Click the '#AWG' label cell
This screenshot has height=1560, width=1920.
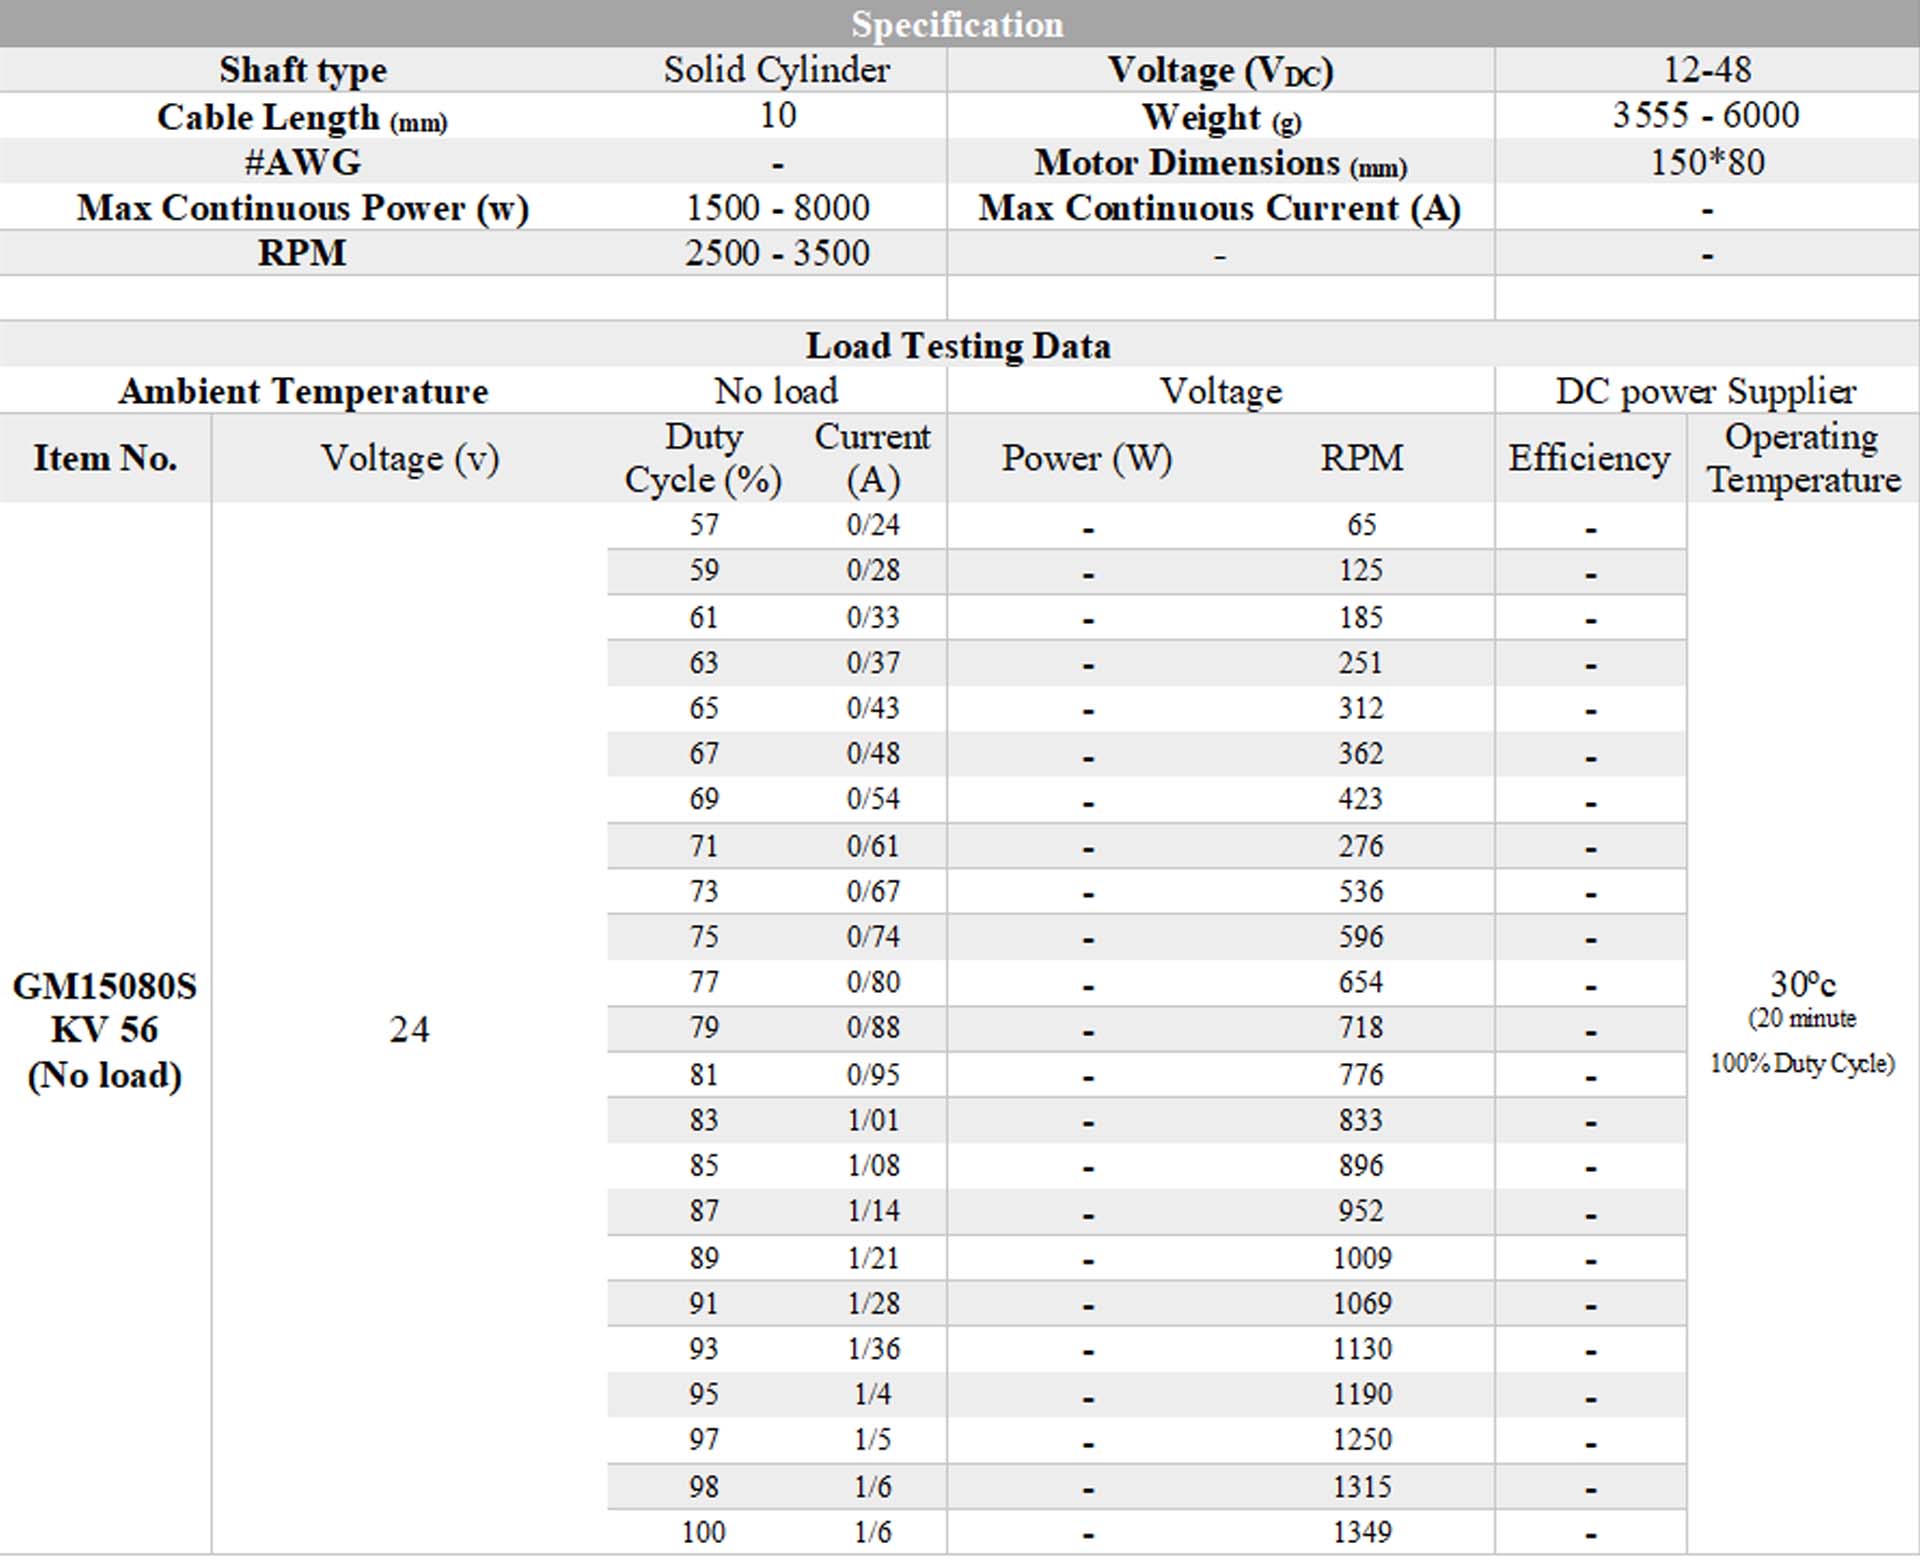click(303, 162)
